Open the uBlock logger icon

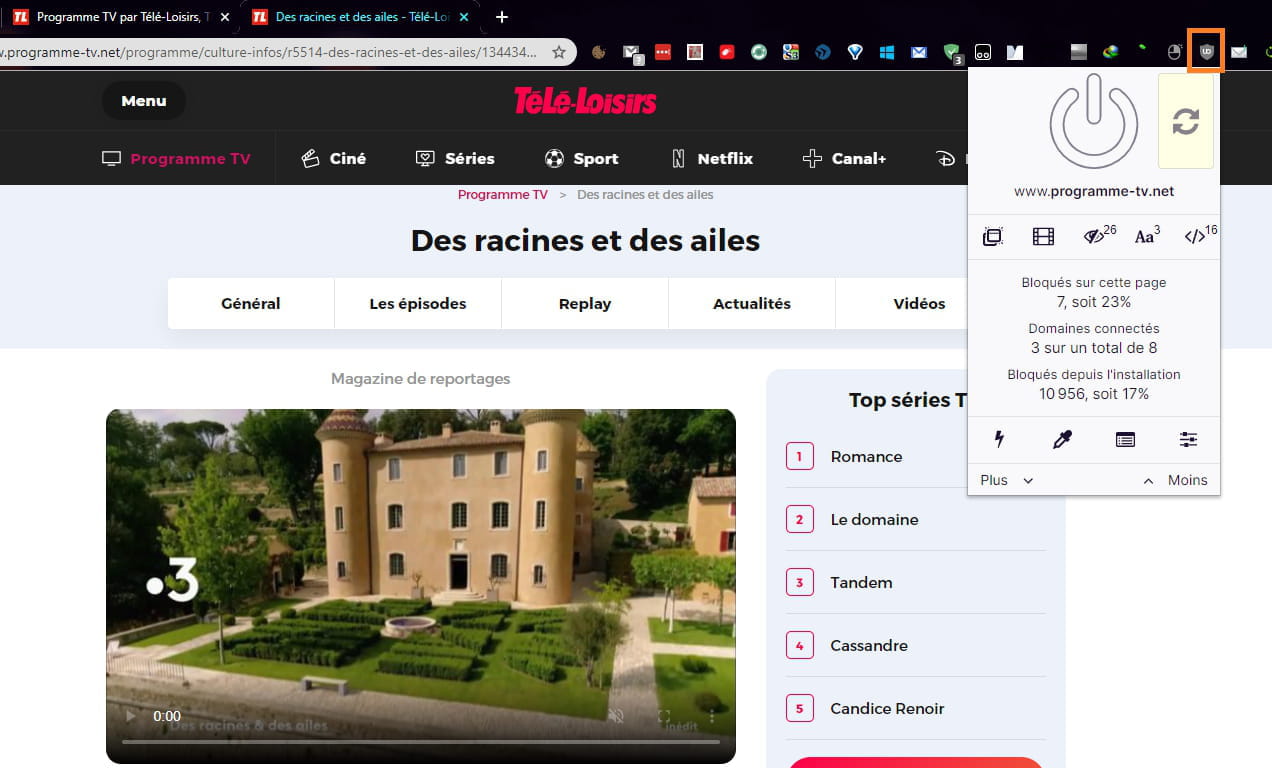tap(1125, 439)
